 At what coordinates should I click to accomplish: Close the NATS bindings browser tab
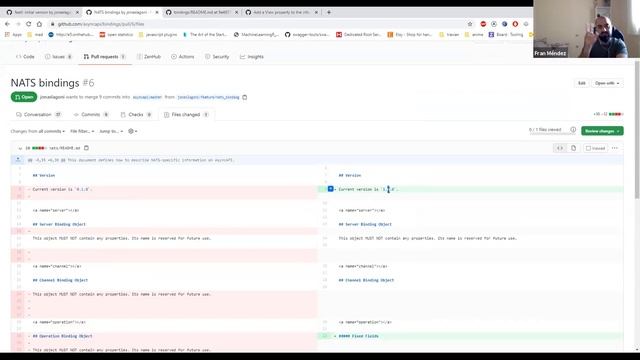coord(157,13)
